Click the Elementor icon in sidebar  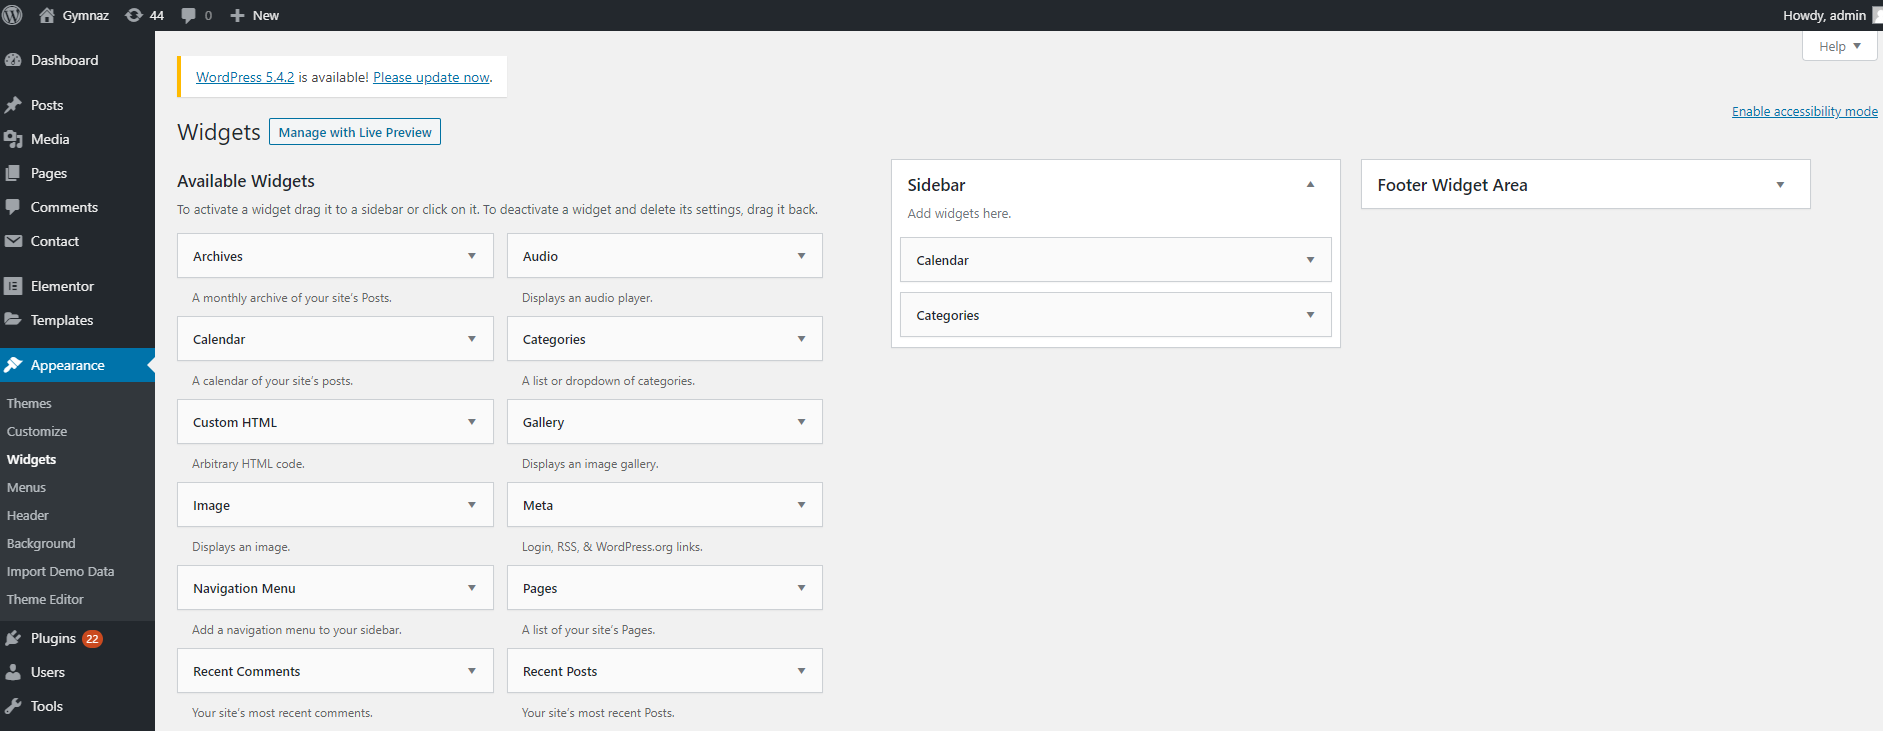coord(13,286)
